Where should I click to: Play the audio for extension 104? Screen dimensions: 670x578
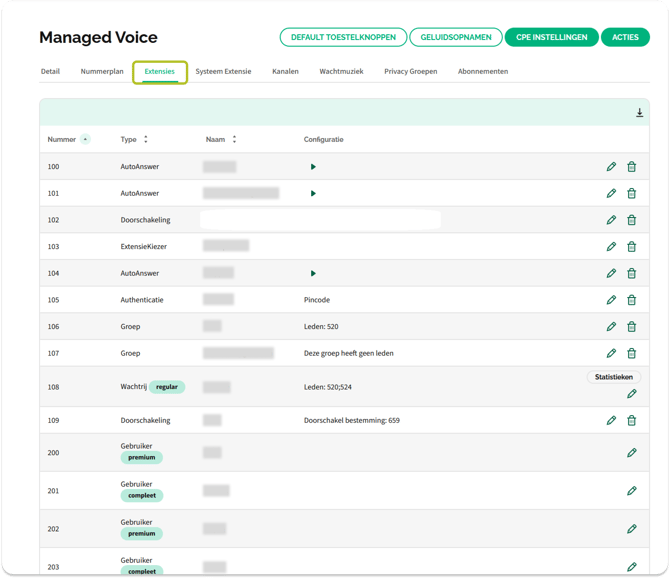coord(313,273)
